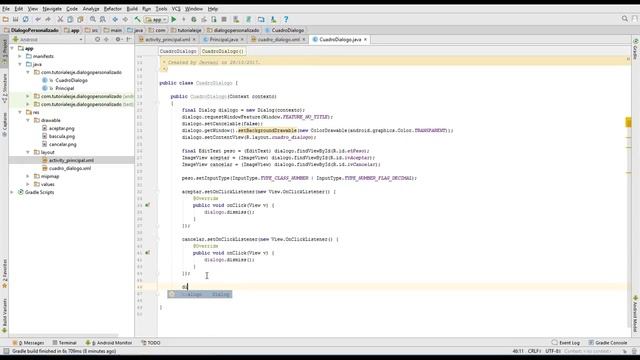This screenshot has height=360, width=640.
Task: Click the override gutter icon beside cancelar onClick
Action: [x=148, y=253]
